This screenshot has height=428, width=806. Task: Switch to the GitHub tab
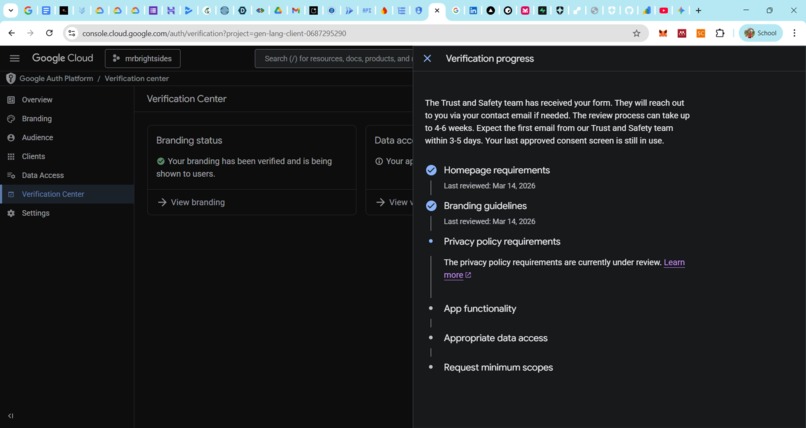(629, 10)
